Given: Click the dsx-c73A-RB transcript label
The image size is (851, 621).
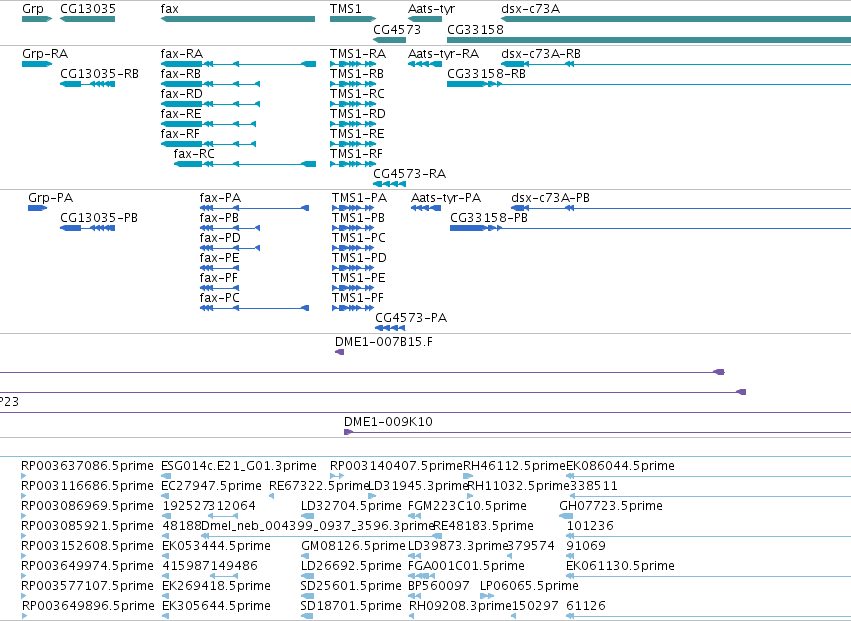Looking at the screenshot, I should (x=541, y=54).
